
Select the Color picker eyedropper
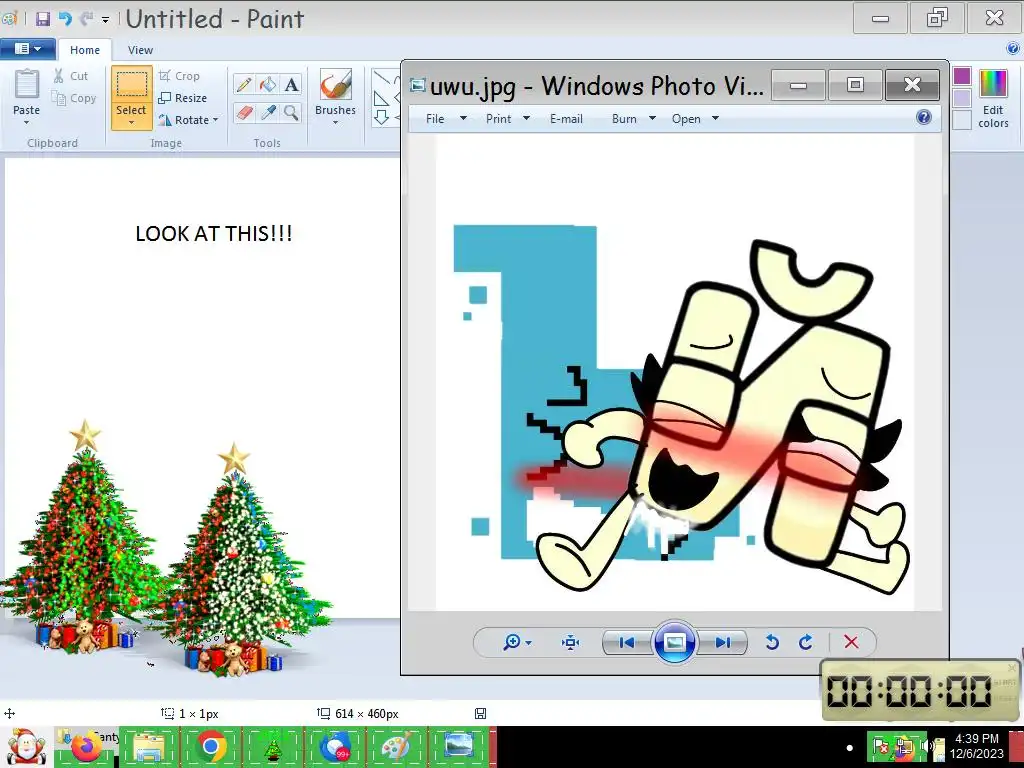268,112
